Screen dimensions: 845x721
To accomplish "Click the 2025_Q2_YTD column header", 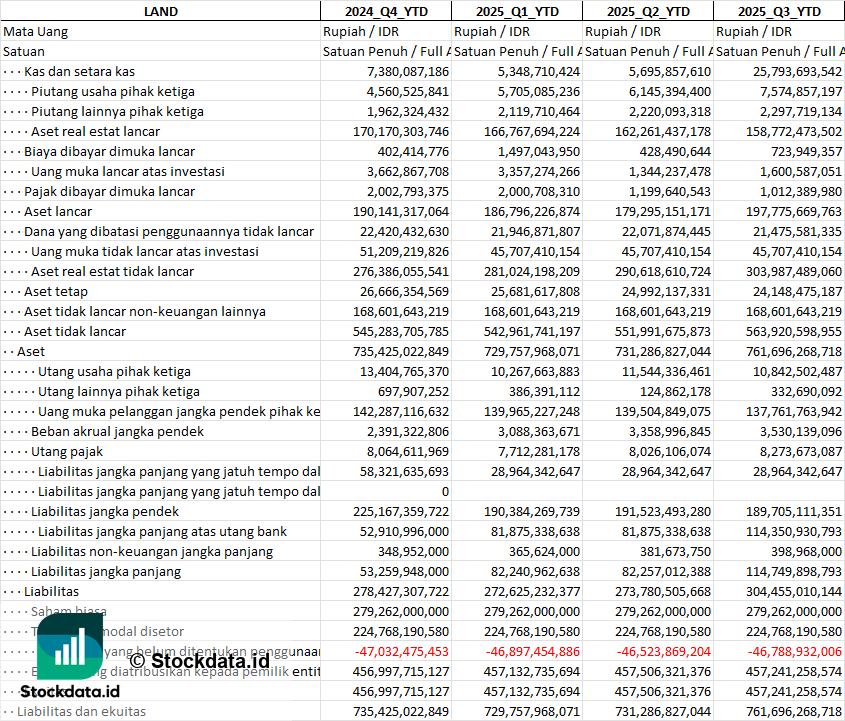I will coord(648,11).
